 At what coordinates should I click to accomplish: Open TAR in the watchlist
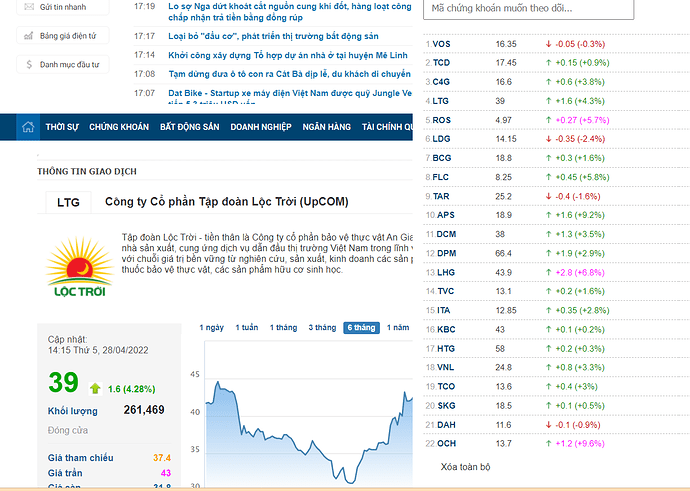[441, 196]
